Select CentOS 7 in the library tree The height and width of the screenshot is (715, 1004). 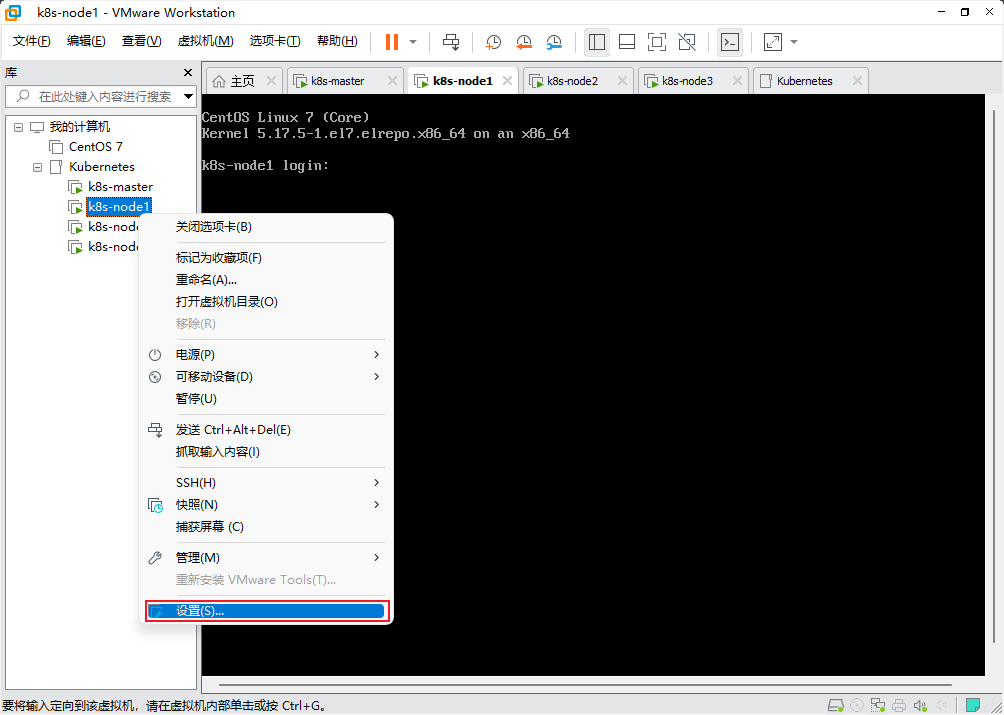(95, 147)
